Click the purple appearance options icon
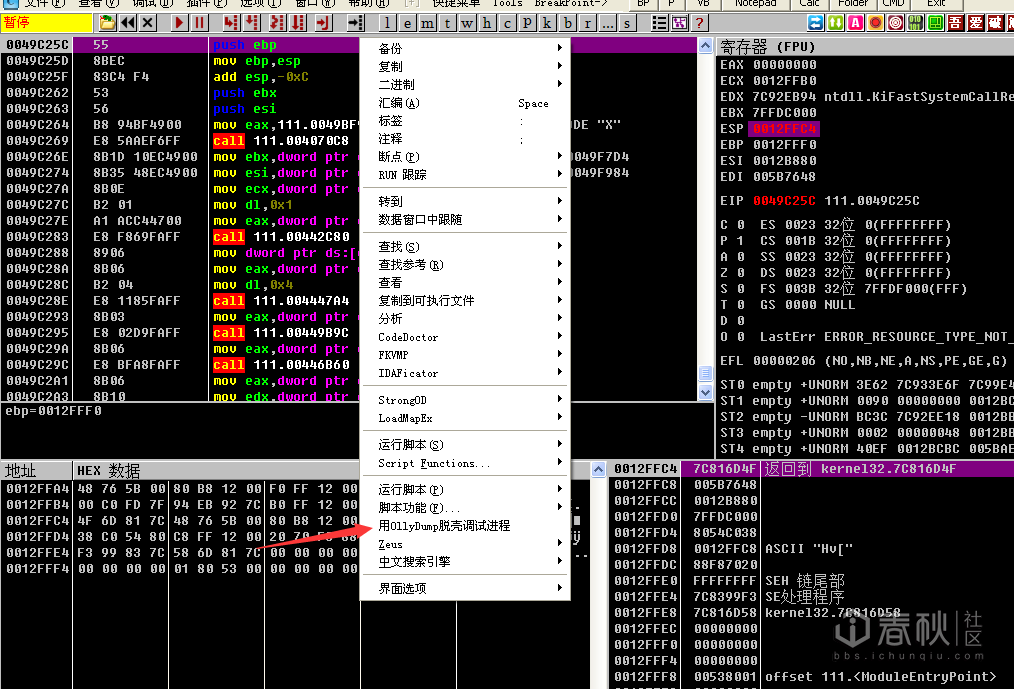The height and width of the screenshot is (689, 1014). pyautogui.click(x=679, y=23)
